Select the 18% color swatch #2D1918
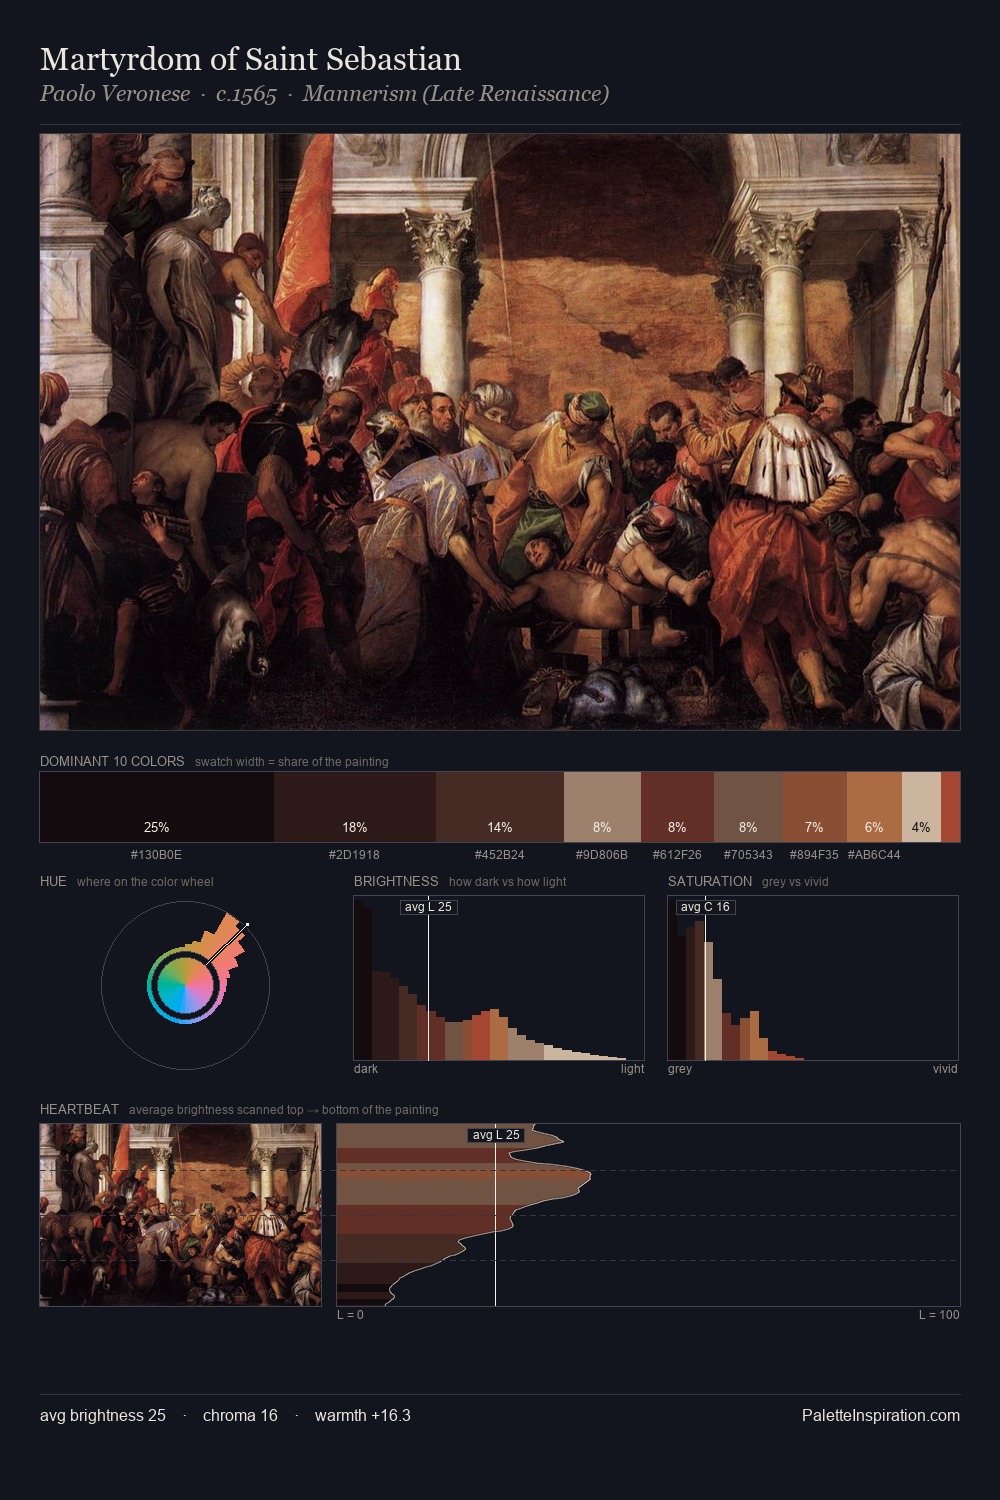 355,807
